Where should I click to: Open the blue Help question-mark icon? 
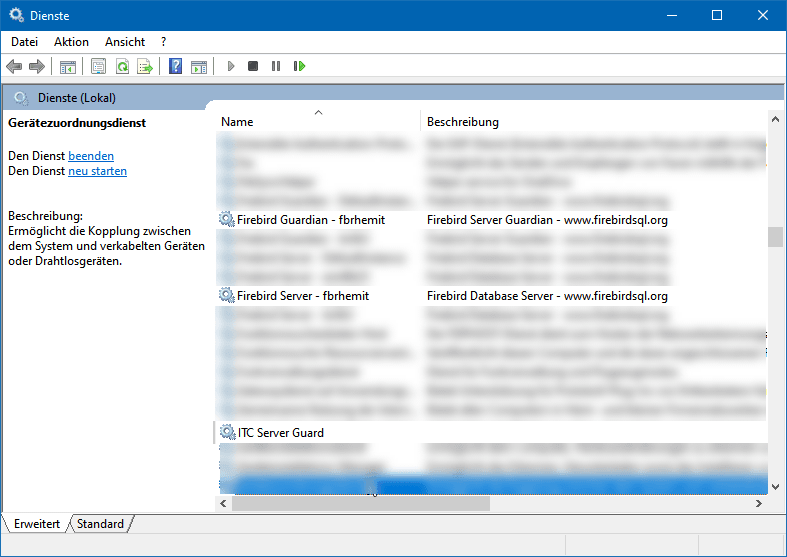tap(175, 67)
